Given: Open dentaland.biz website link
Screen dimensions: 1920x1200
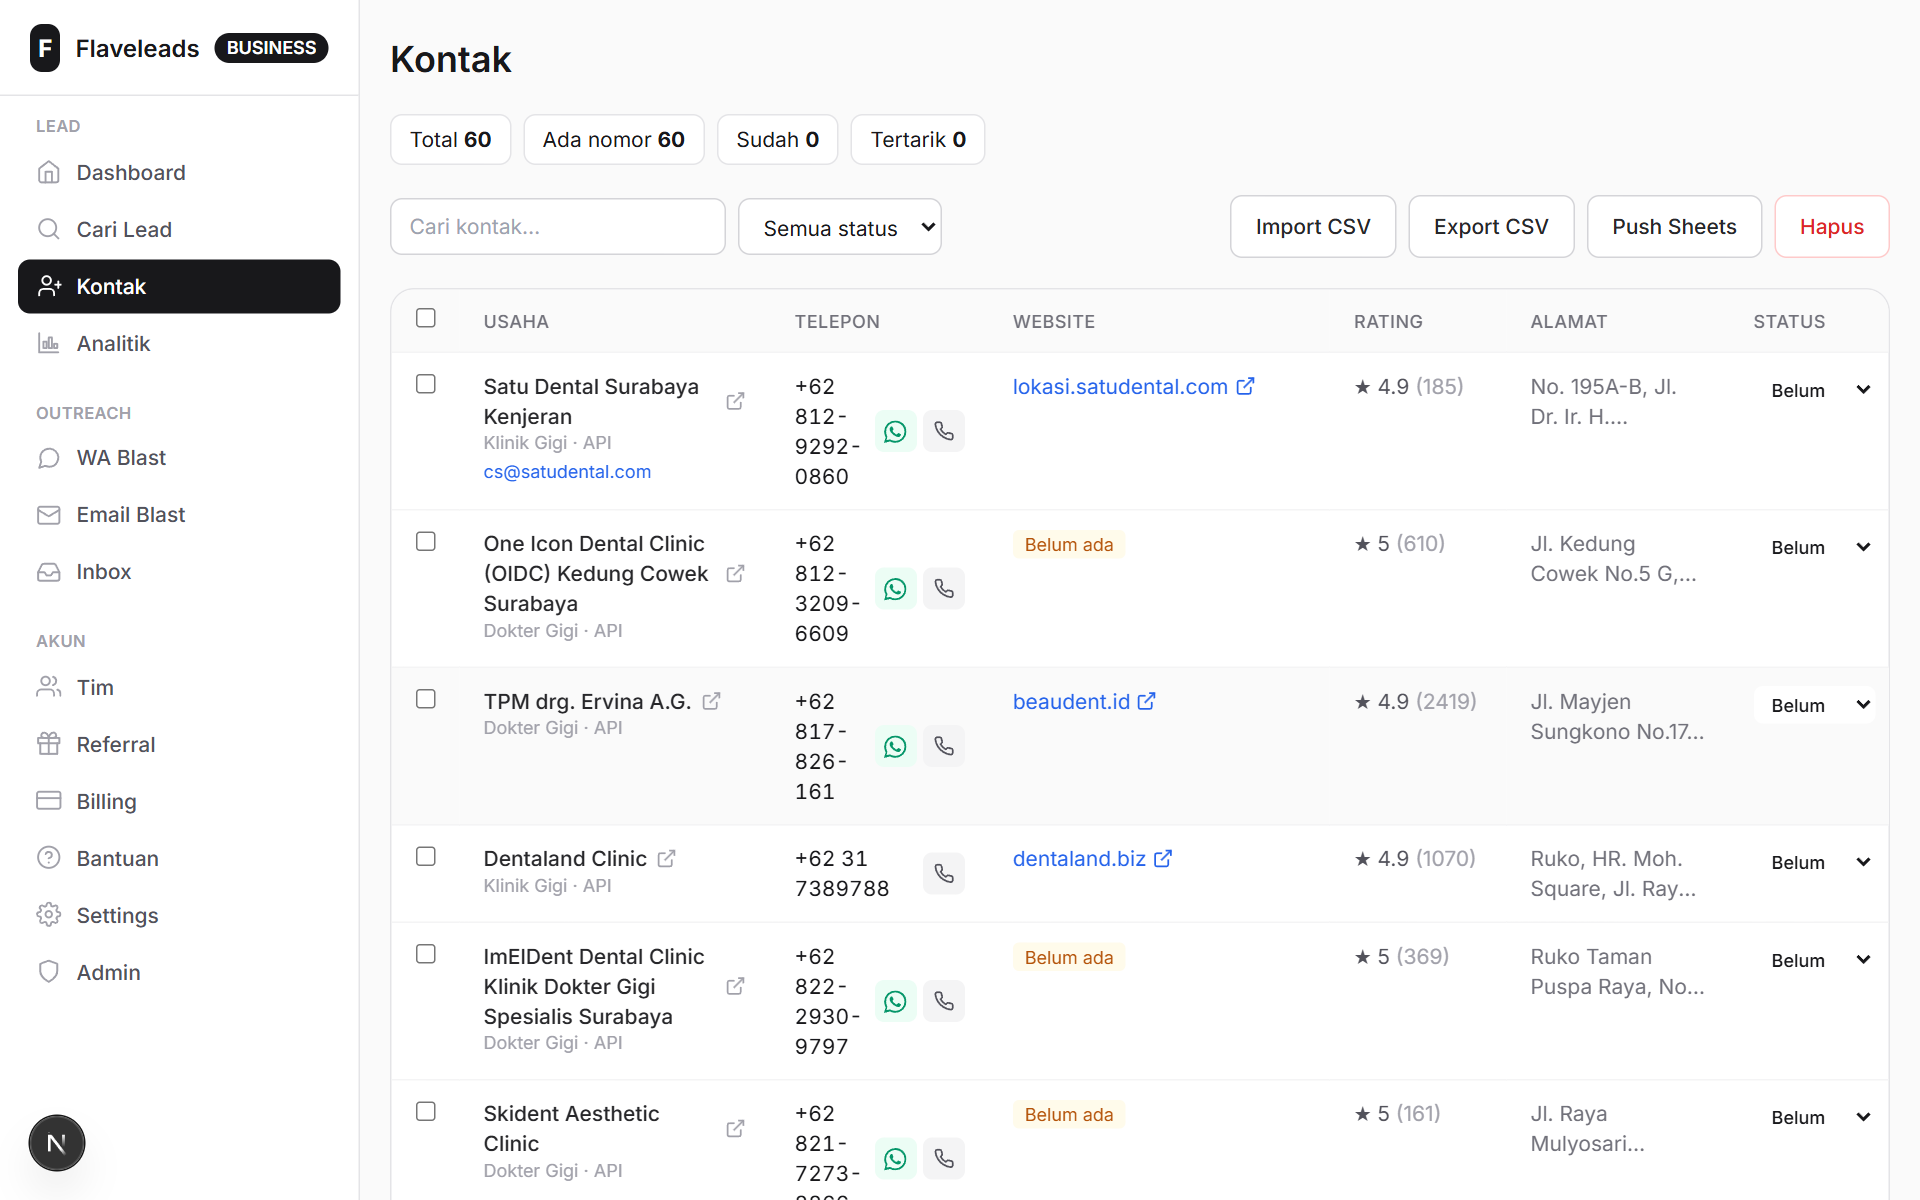Looking at the screenshot, I should click(1092, 858).
